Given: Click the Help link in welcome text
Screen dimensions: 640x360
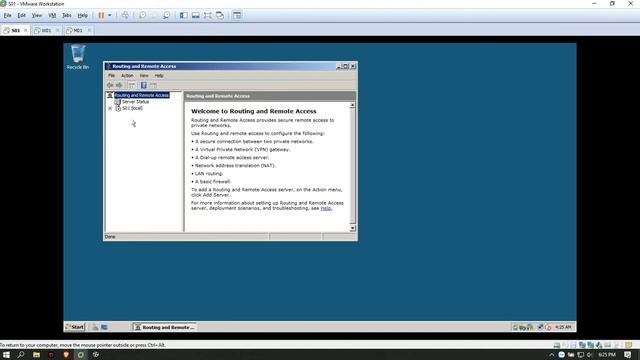Looking at the screenshot, I should (326, 208).
